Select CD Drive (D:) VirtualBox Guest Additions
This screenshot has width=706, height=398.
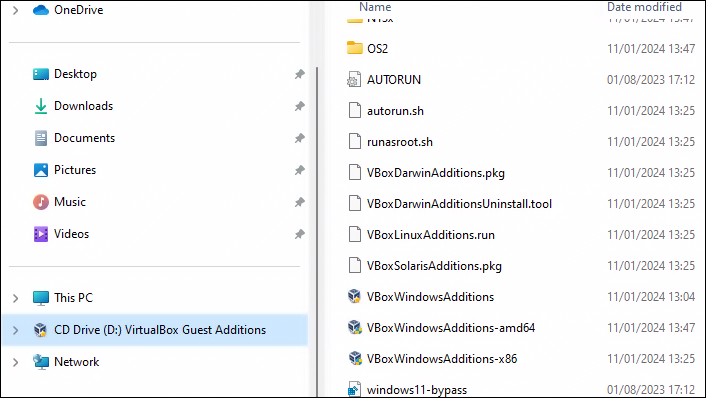(160, 330)
